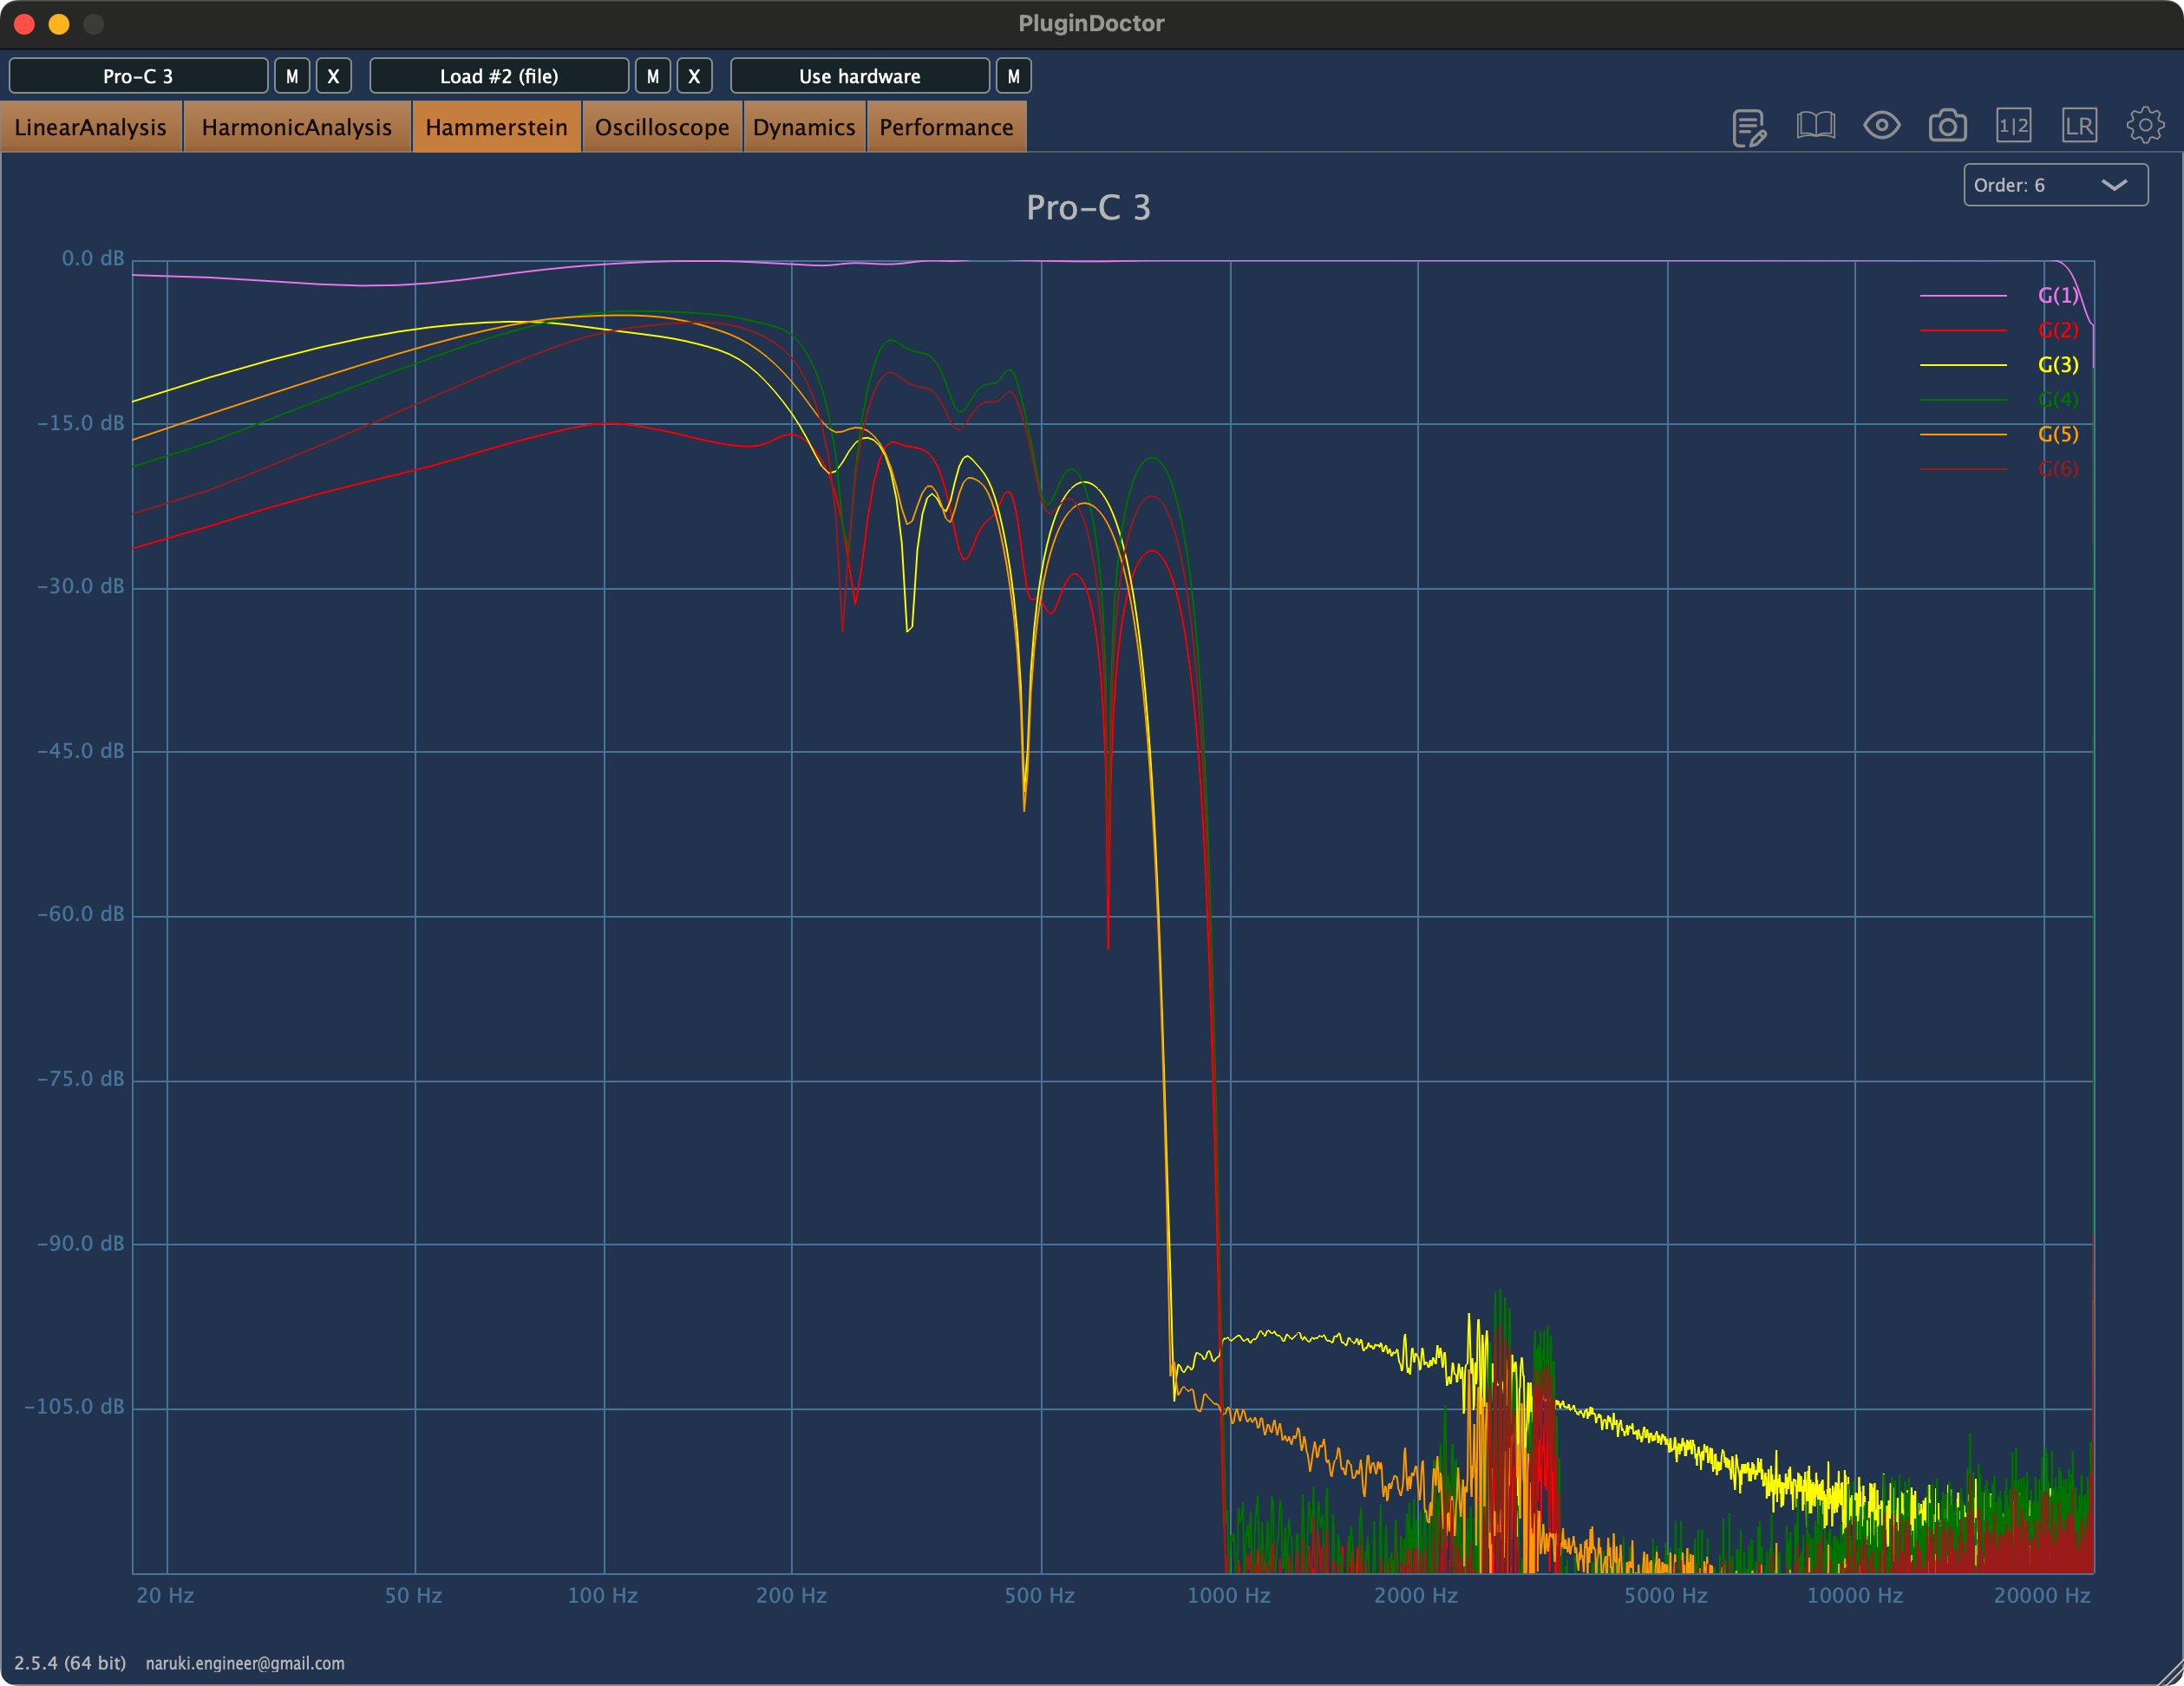
Task: Open the Pro-C 3 plugin slot selector
Action: pyautogui.click(x=138, y=76)
